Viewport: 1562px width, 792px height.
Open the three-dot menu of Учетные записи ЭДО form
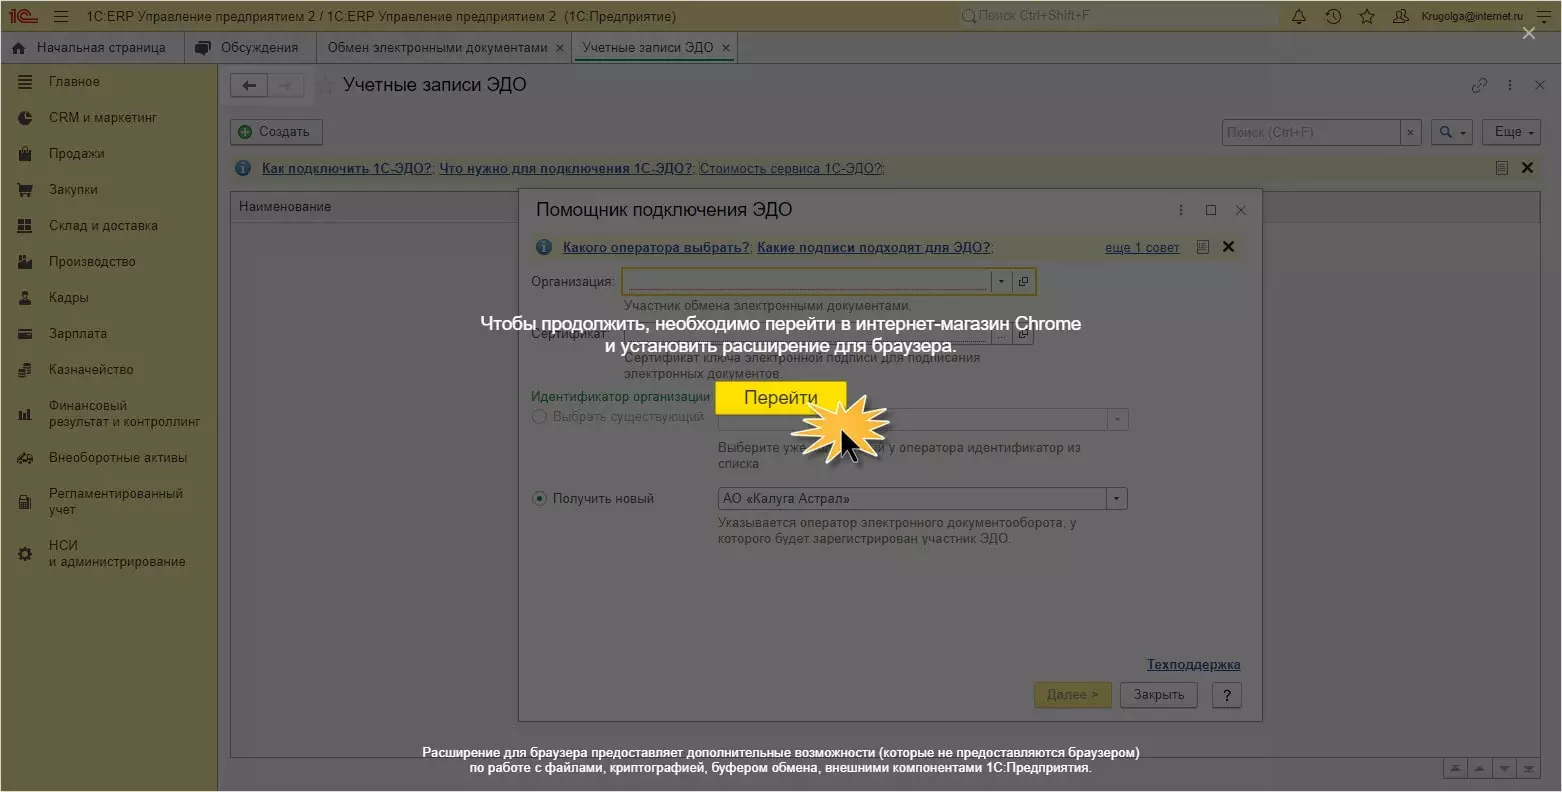tap(1510, 86)
